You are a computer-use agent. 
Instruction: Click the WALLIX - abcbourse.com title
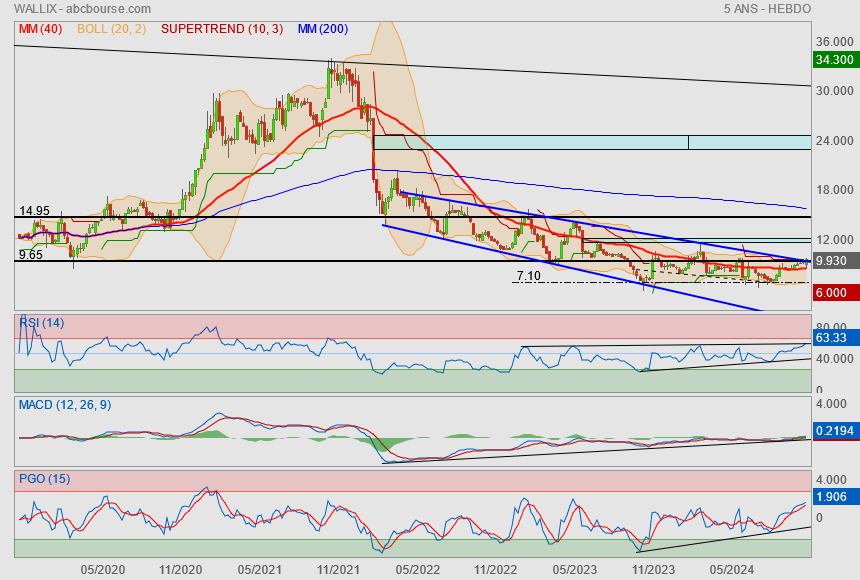tap(82, 9)
